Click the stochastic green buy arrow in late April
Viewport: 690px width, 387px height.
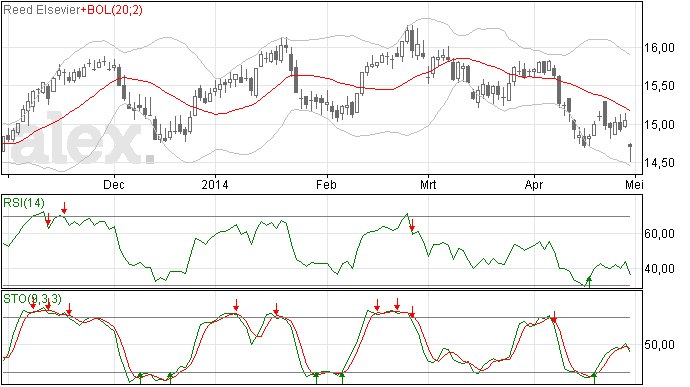tap(594, 378)
